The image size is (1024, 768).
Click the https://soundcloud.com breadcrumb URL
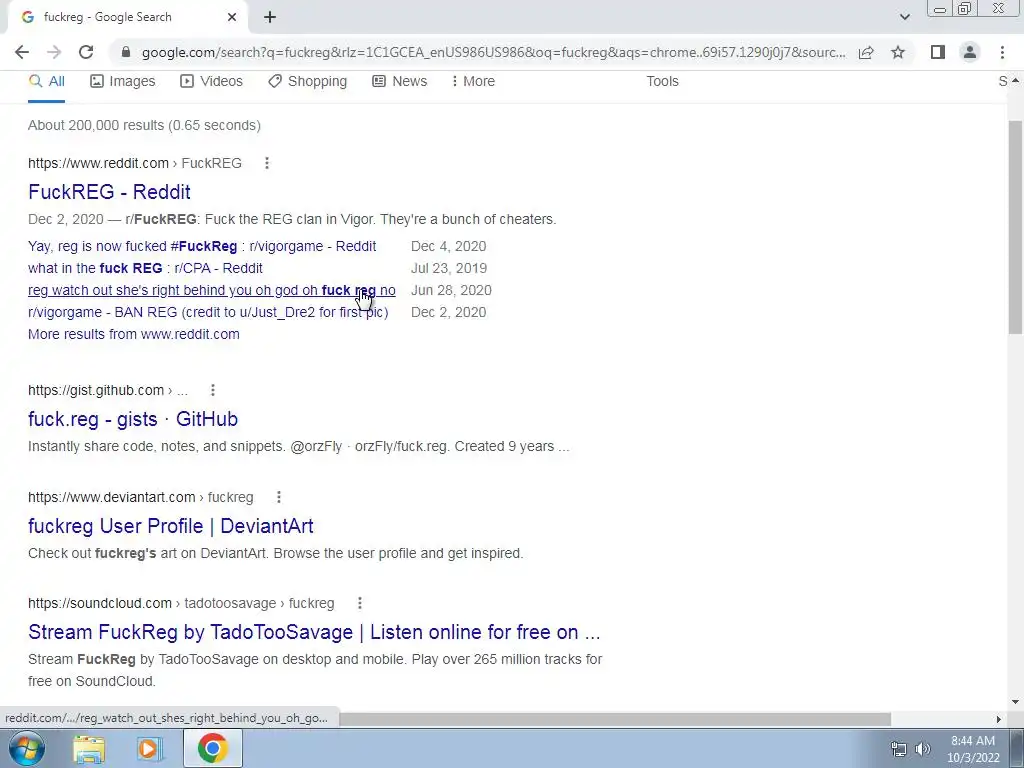coord(100,603)
